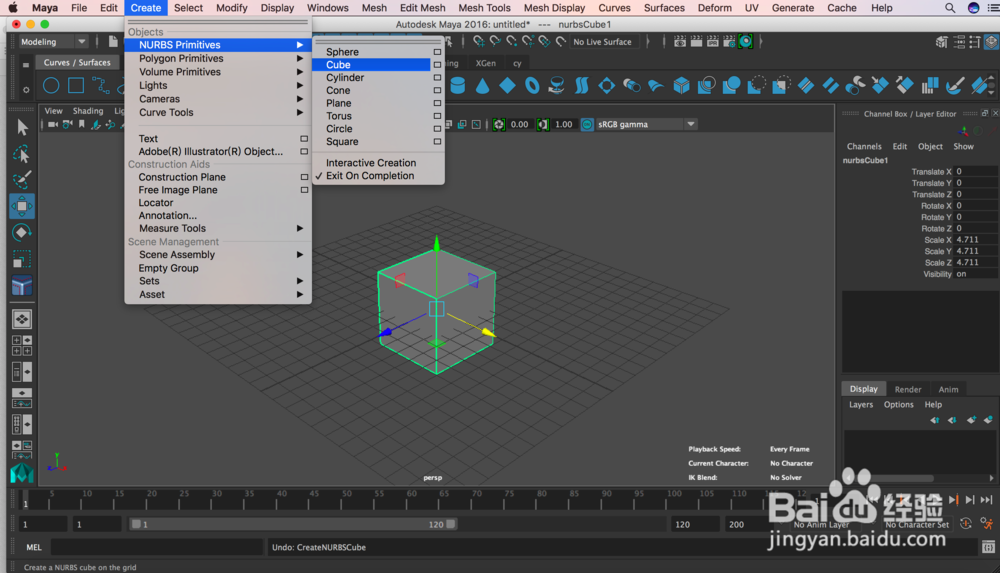The height and width of the screenshot is (573, 1000).
Task: Click the create new layer icon
Action: click(971, 420)
